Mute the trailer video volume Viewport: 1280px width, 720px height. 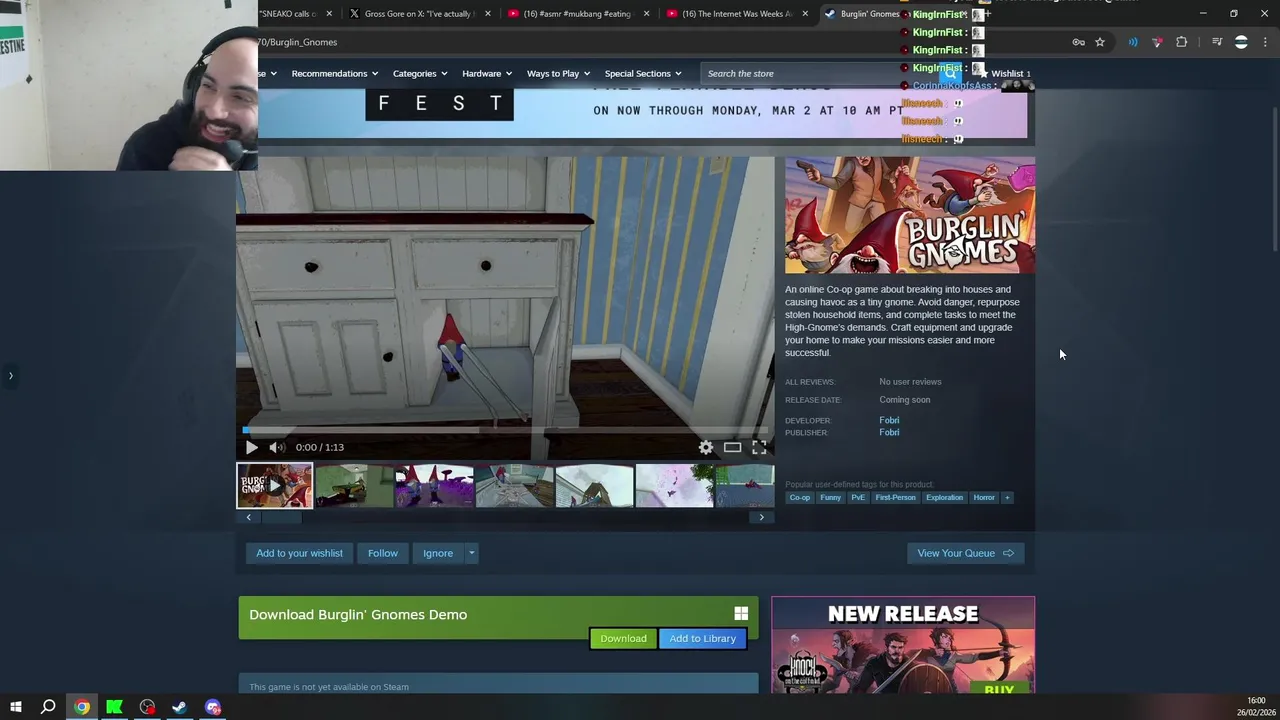pyautogui.click(x=277, y=447)
